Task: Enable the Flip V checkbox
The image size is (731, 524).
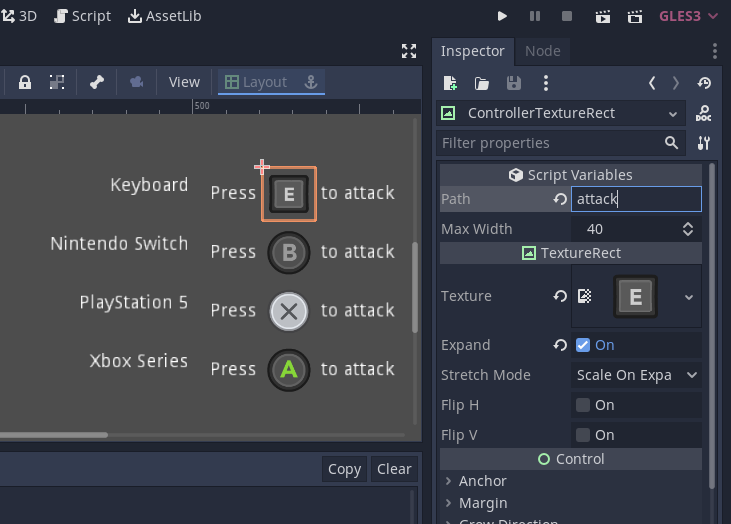Action: [x=583, y=435]
